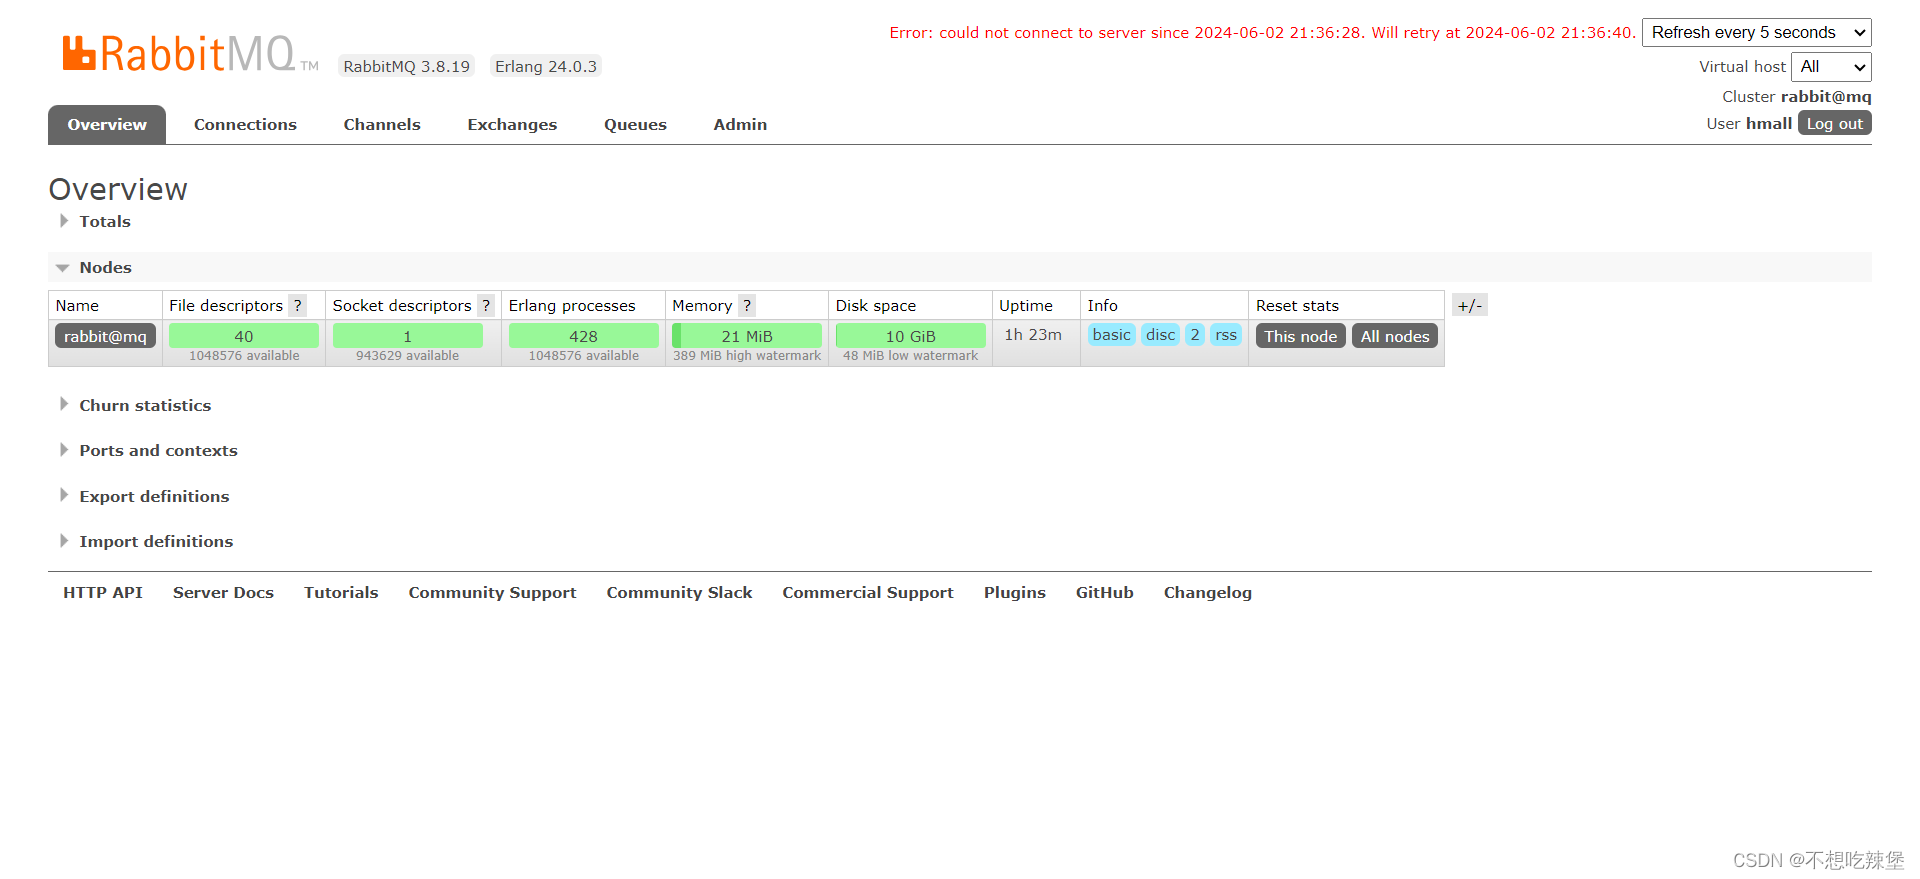Open the rabbit@mq node details

tap(105, 336)
